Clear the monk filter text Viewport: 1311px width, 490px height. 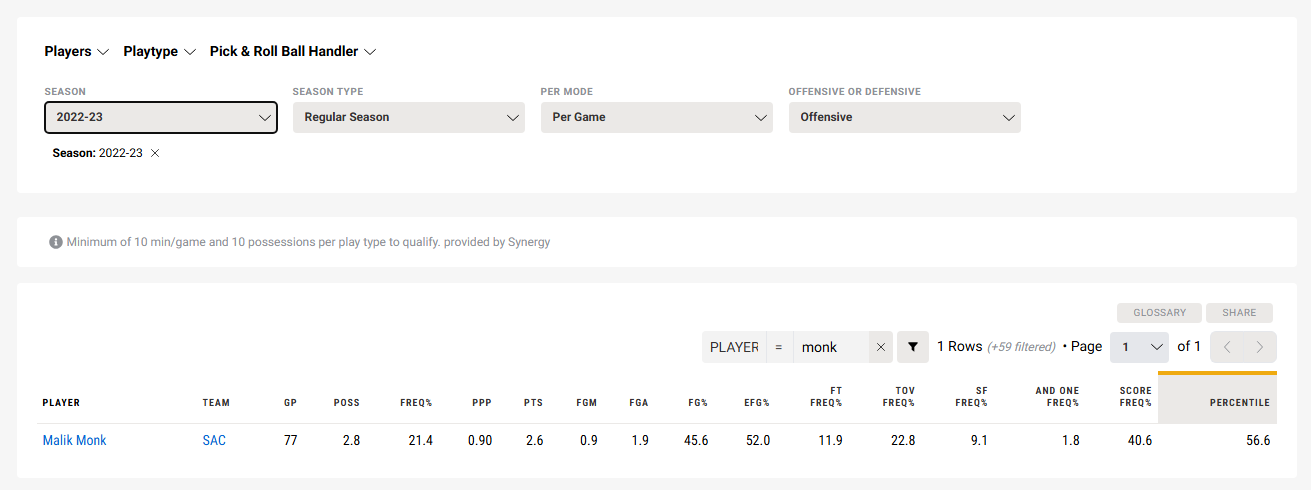point(881,347)
